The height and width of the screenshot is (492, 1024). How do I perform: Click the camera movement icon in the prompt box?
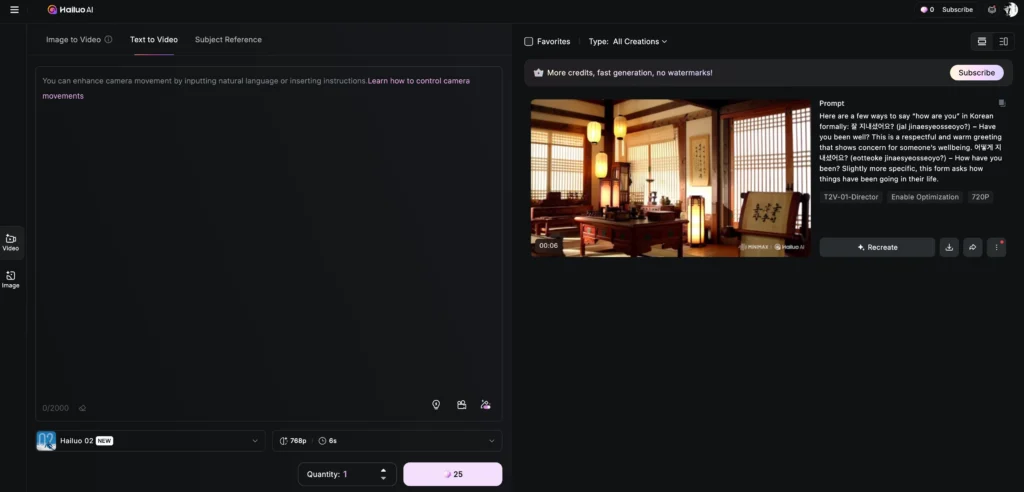pyautogui.click(x=461, y=405)
